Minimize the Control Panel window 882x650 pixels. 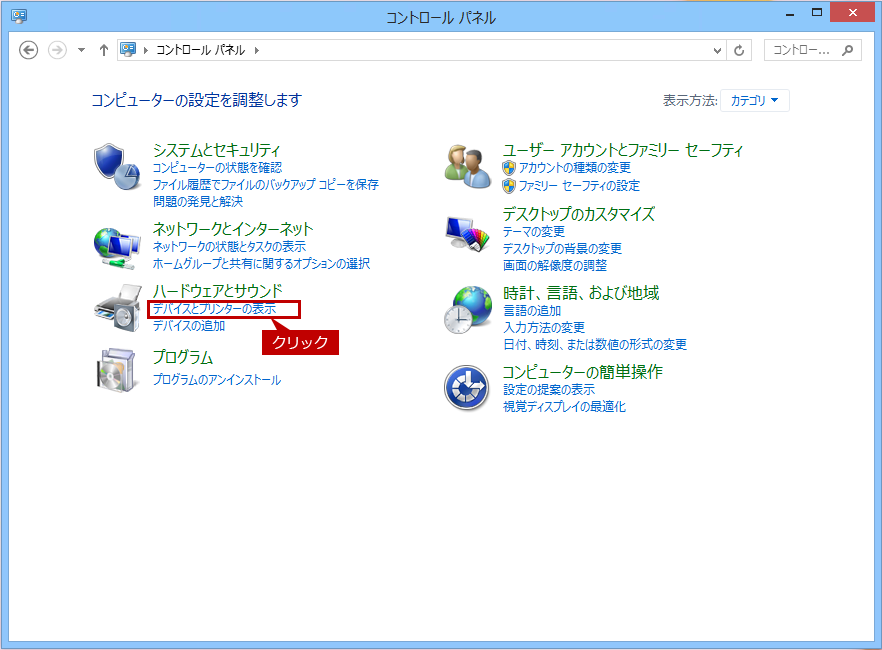790,13
